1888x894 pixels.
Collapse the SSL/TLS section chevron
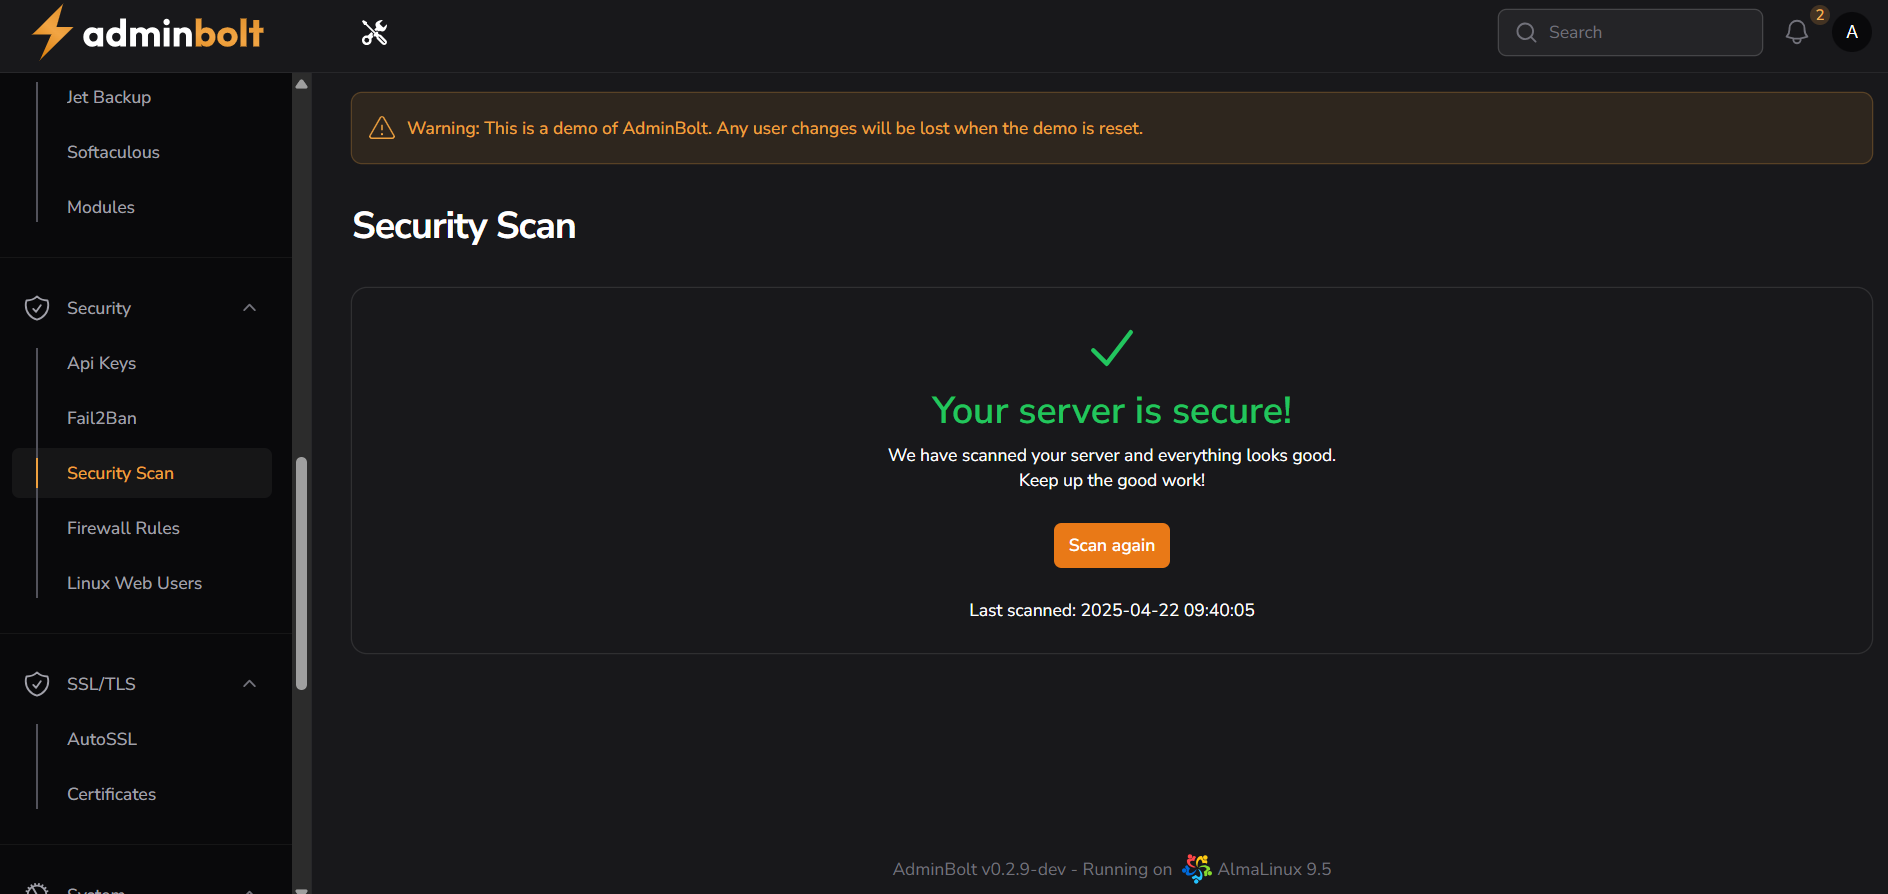[250, 684]
